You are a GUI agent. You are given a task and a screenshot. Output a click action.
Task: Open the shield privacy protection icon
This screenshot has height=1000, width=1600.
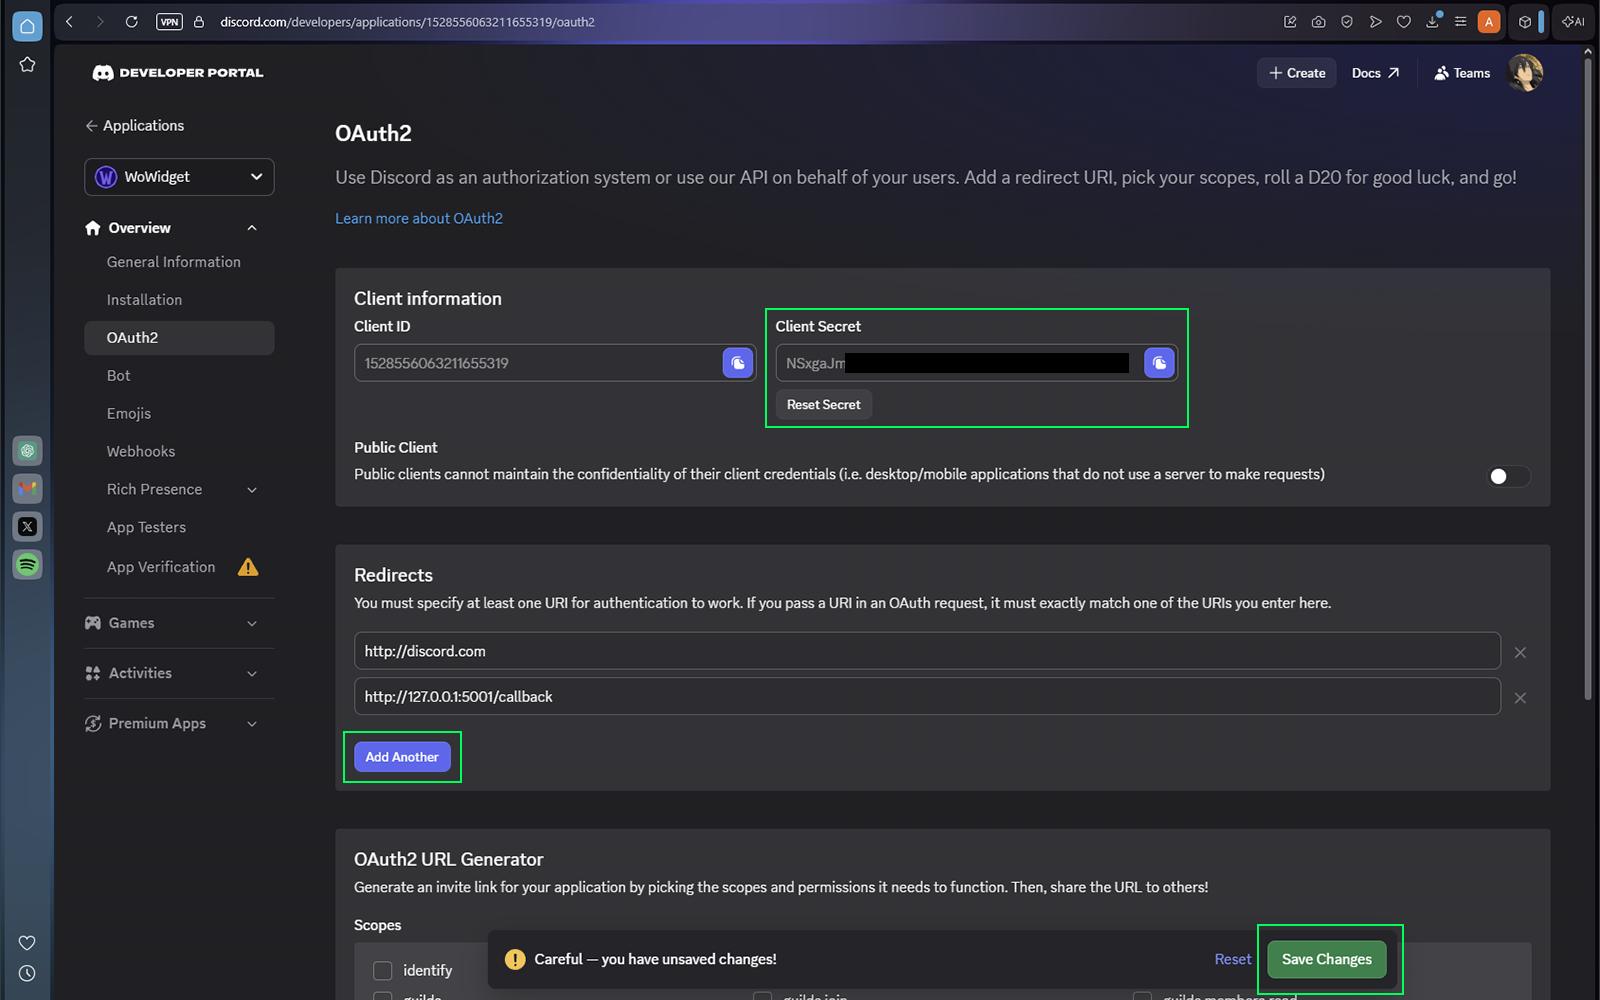1347,21
